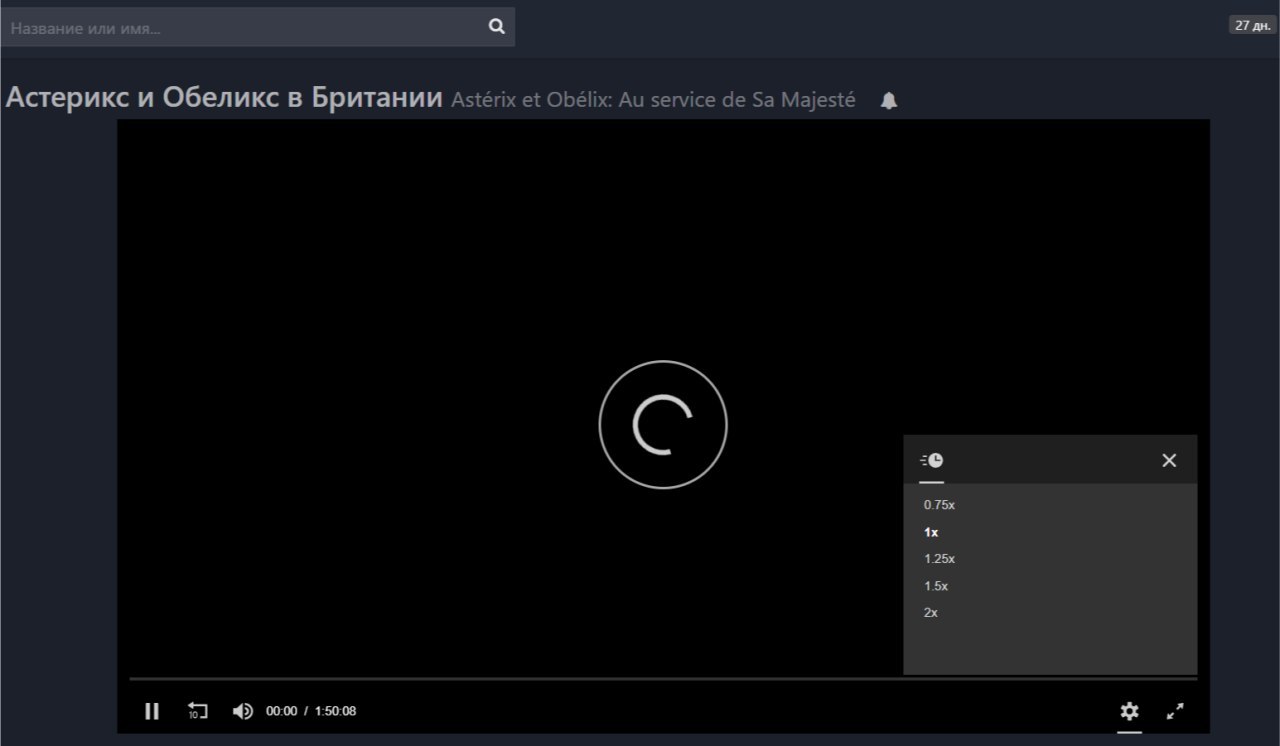Click the search magnifier button

coord(497,27)
